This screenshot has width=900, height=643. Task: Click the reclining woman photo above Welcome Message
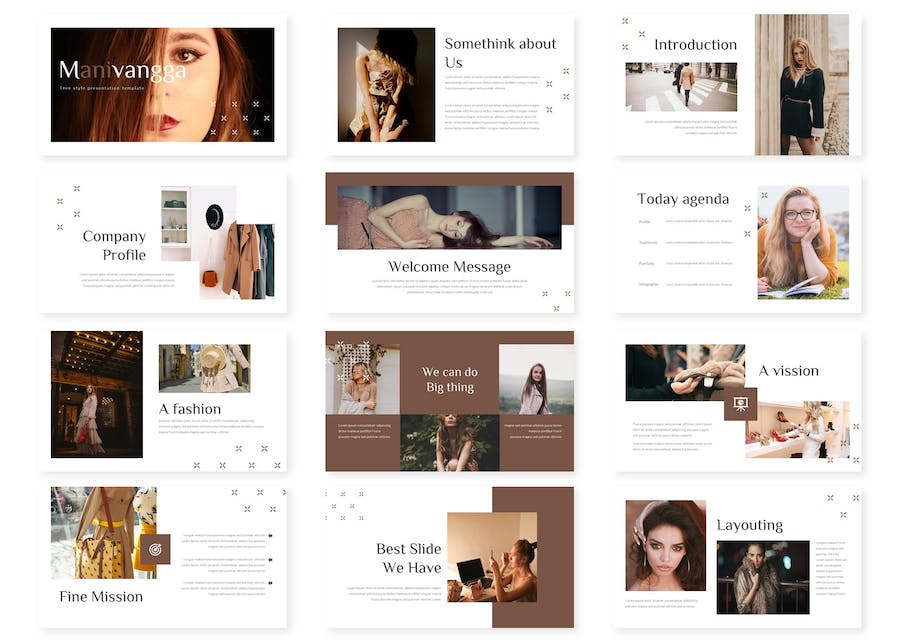449,218
